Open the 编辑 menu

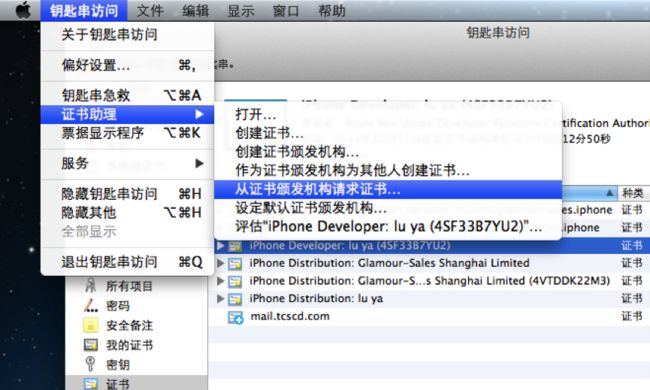coord(195,10)
